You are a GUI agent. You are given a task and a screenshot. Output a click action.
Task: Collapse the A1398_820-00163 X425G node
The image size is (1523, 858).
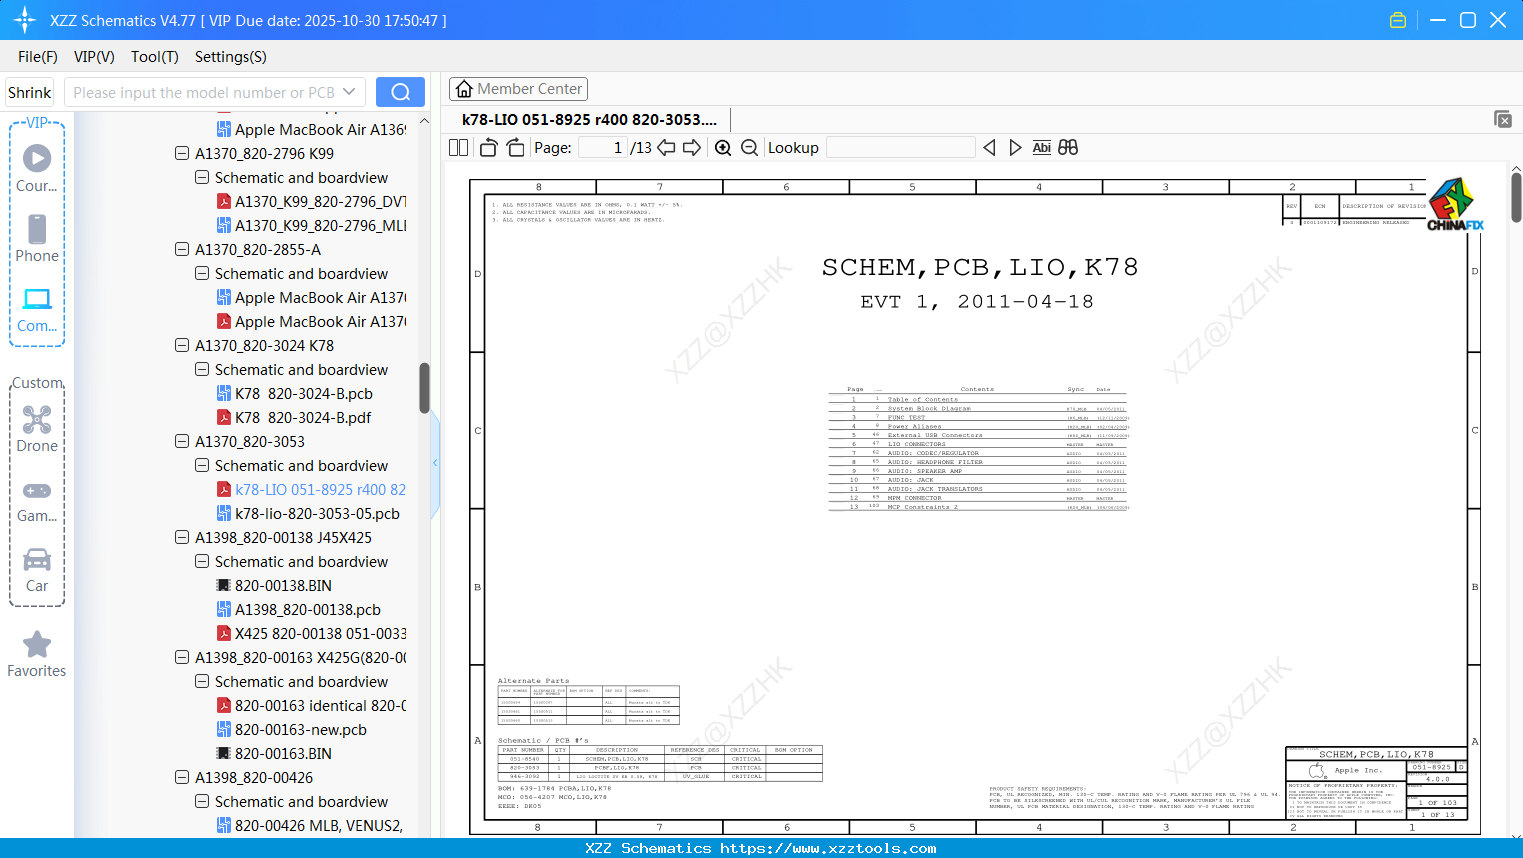coord(182,658)
